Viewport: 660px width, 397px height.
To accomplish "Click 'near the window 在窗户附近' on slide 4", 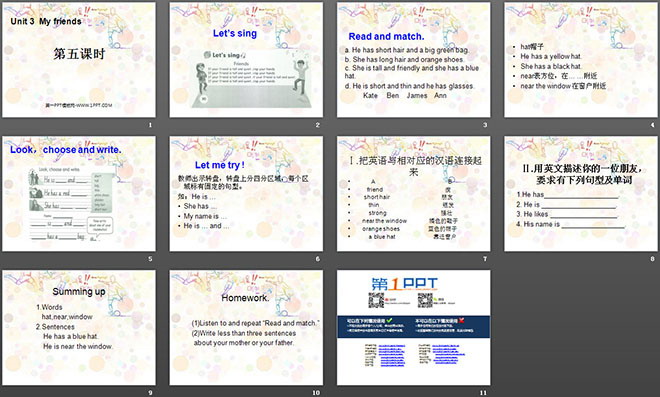I will [x=563, y=86].
